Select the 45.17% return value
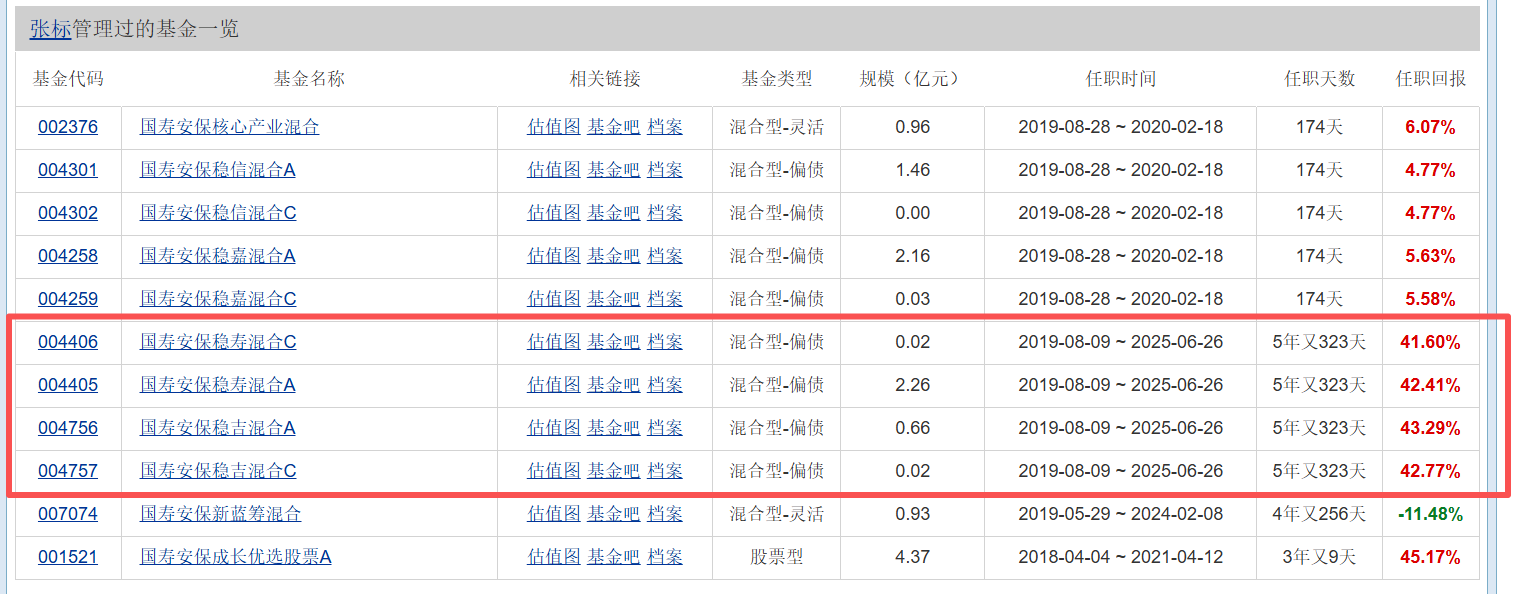Image resolution: width=1536 pixels, height=594 pixels. coord(1430,557)
